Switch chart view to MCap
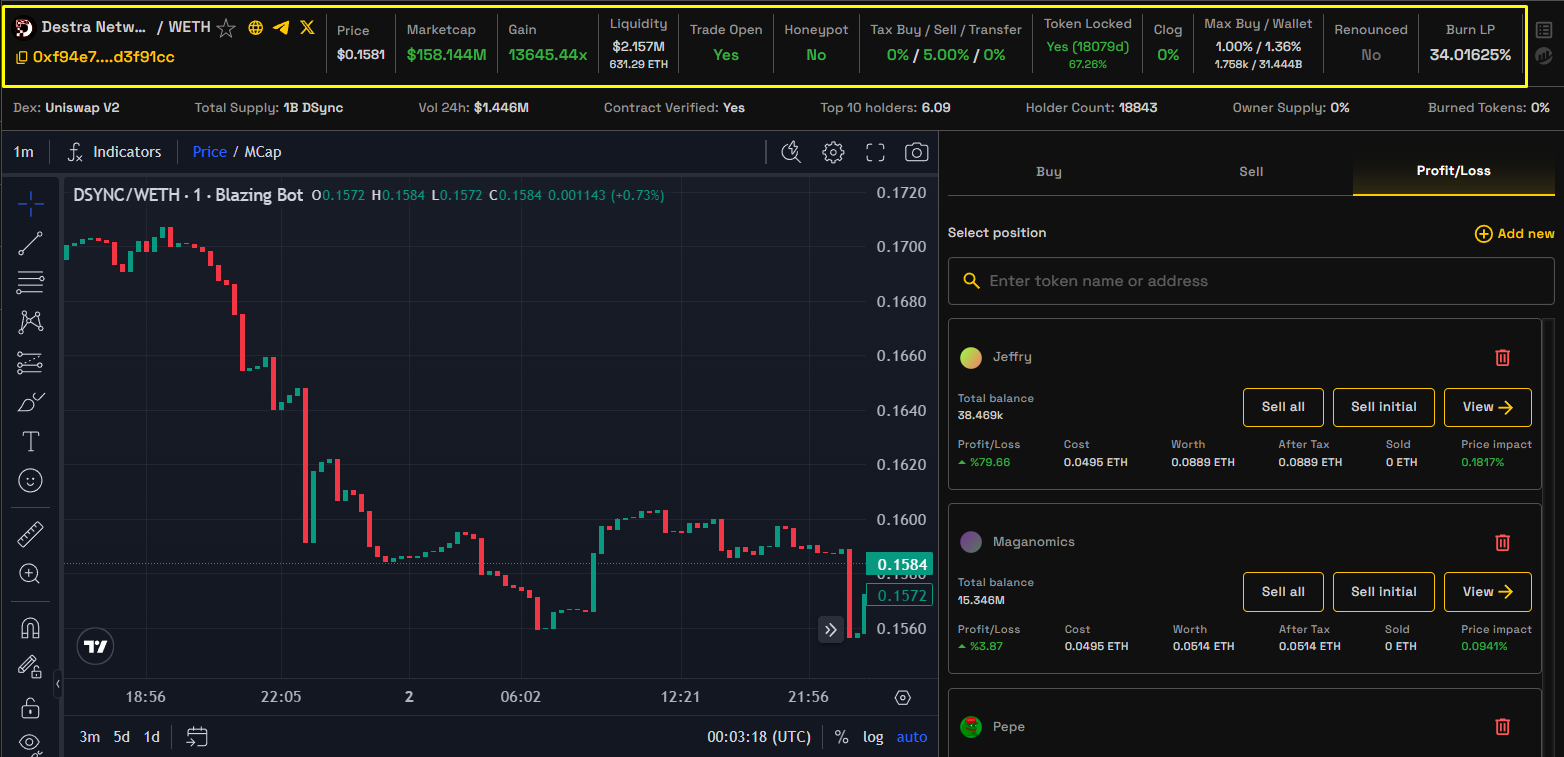The width and height of the screenshot is (1564, 757). pyautogui.click(x=263, y=152)
